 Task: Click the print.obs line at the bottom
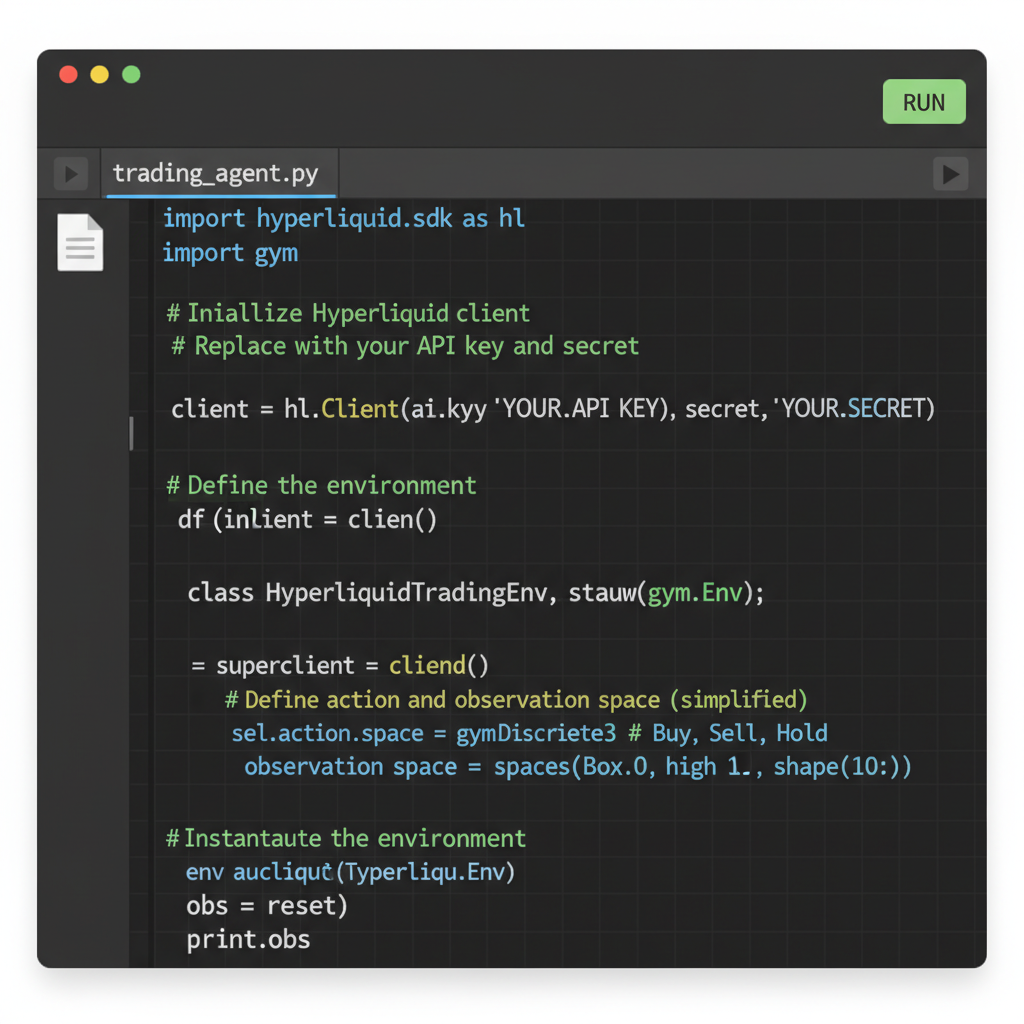[x=247, y=939]
